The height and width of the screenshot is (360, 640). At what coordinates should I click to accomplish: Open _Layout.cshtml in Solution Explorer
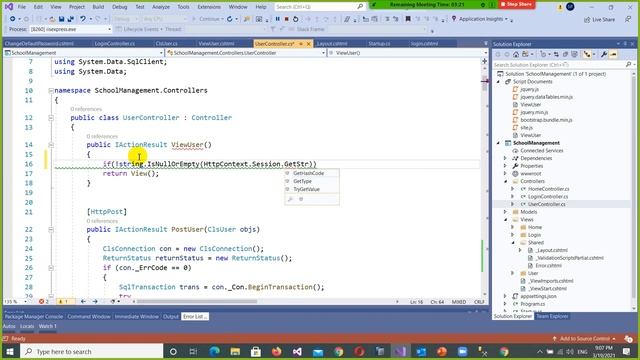(551, 250)
